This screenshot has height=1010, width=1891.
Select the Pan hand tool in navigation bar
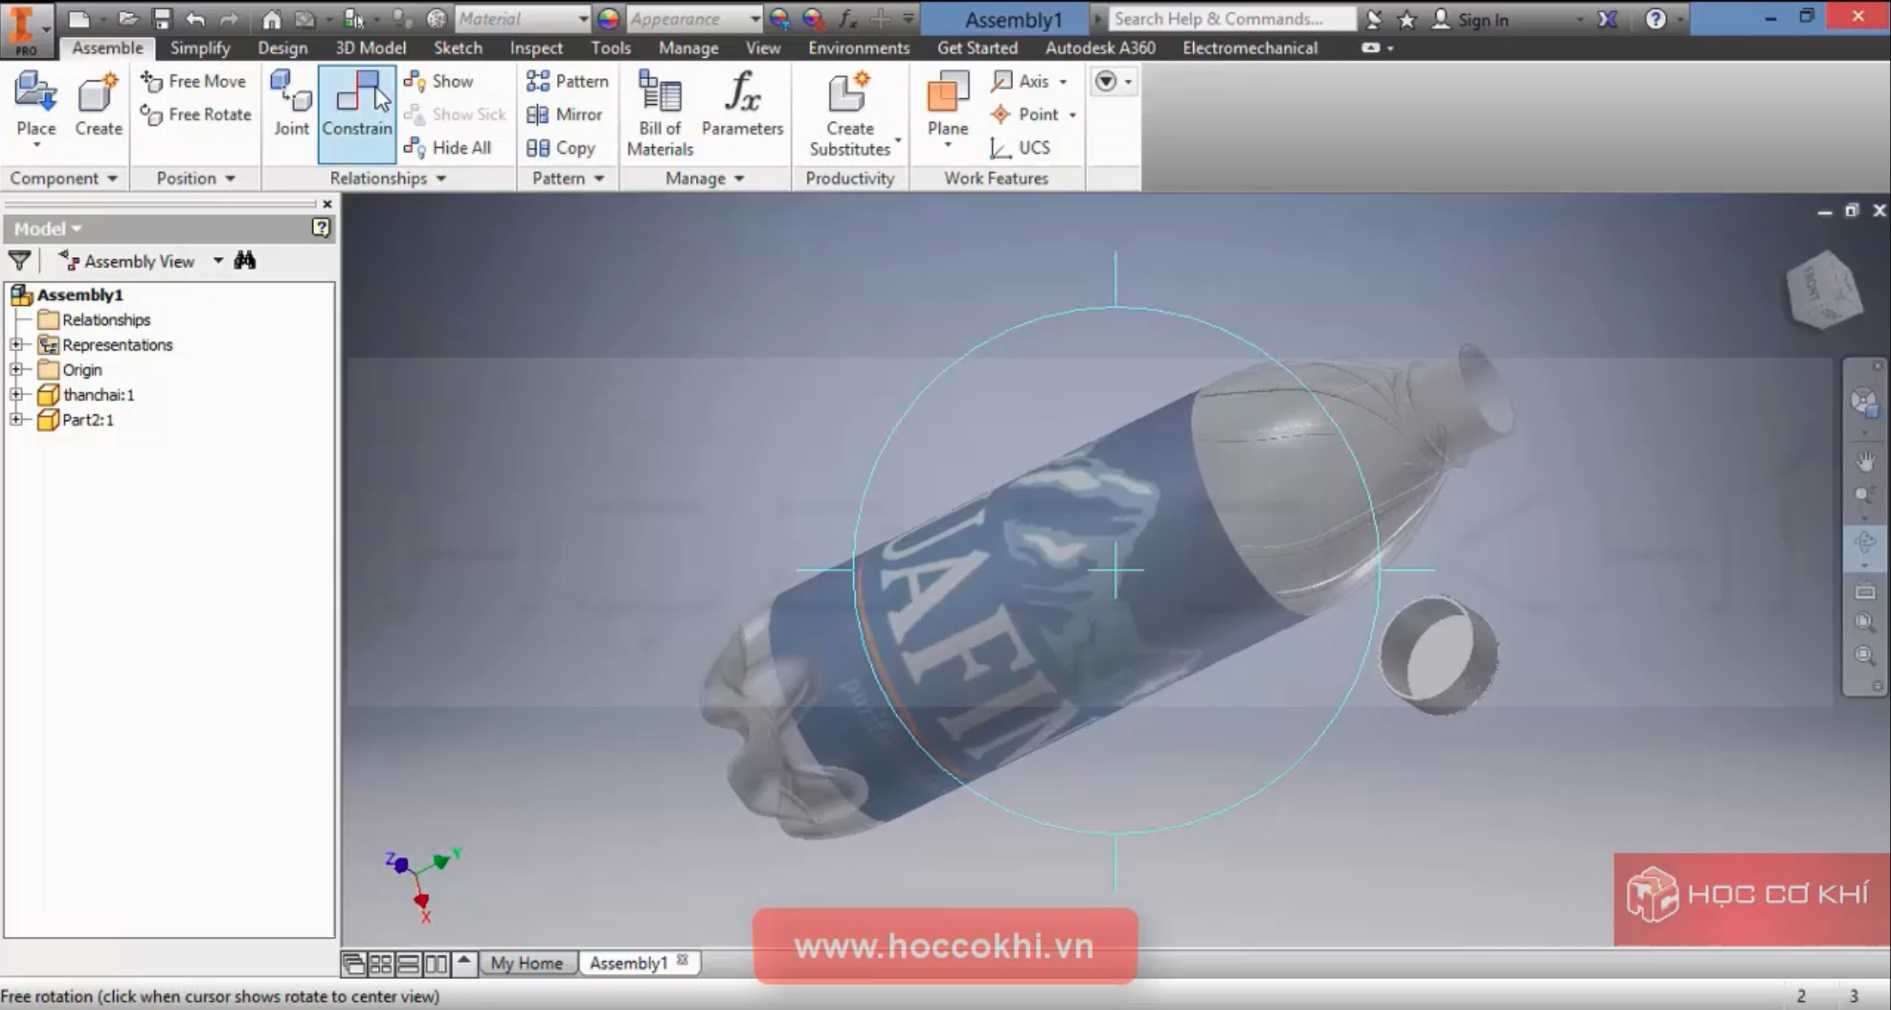(1865, 461)
